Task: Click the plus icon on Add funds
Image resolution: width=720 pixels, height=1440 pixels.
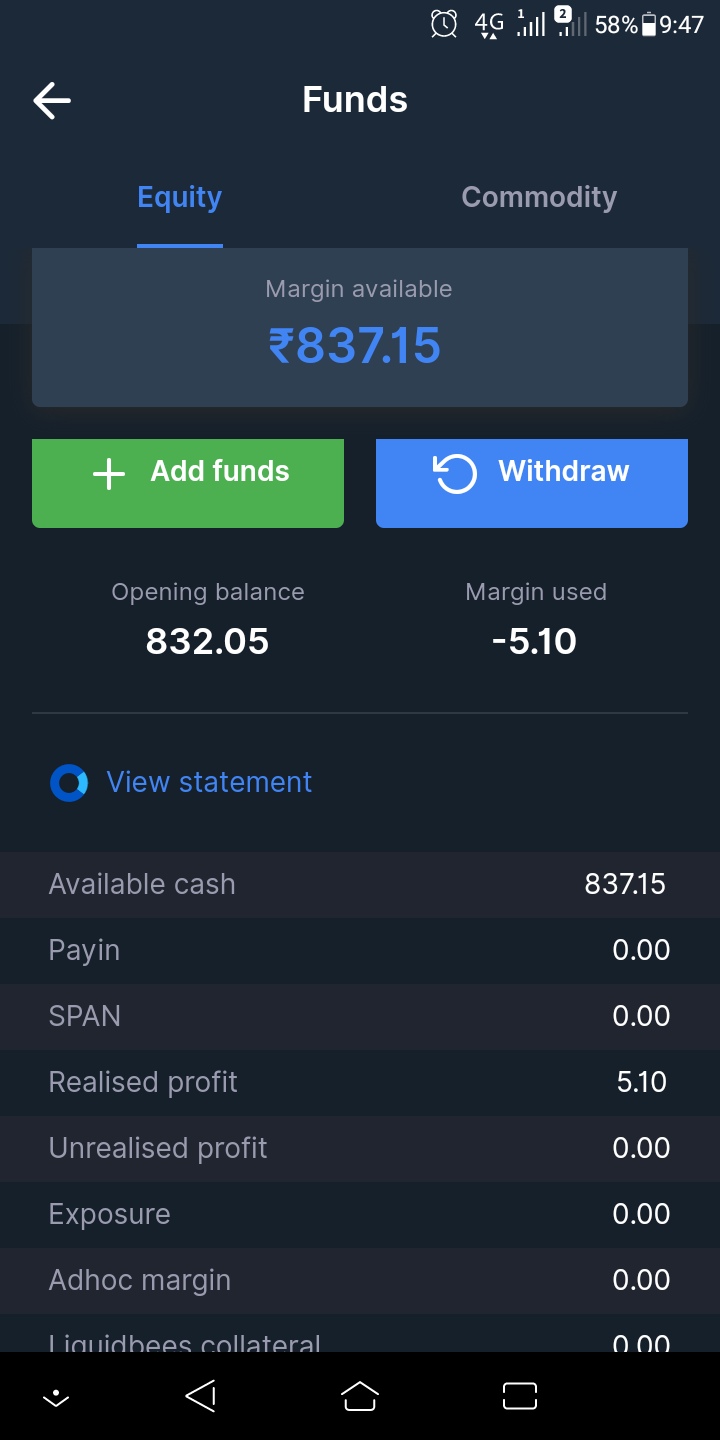Action: tap(108, 474)
